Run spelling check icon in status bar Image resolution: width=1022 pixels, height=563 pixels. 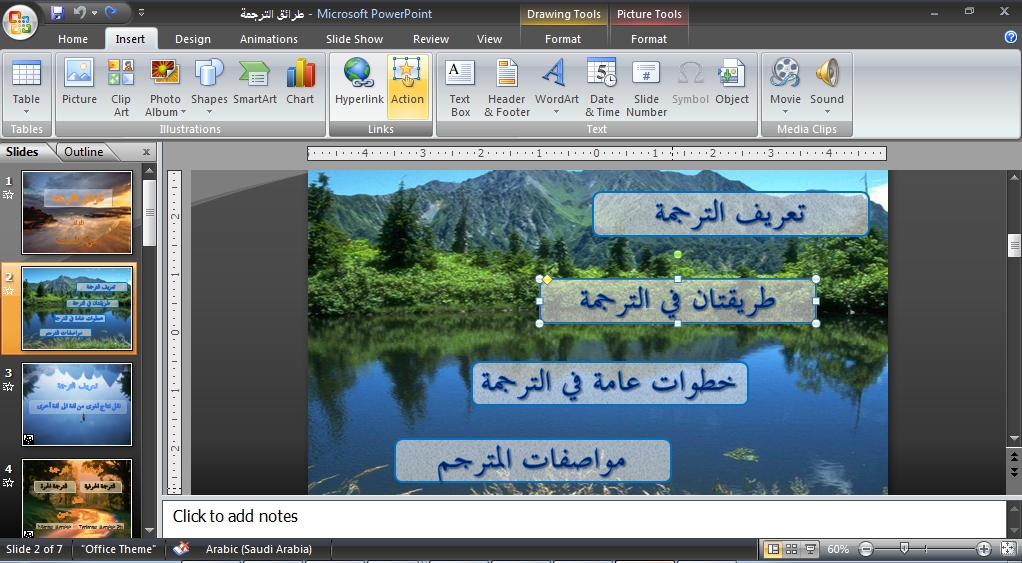(x=181, y=549)
